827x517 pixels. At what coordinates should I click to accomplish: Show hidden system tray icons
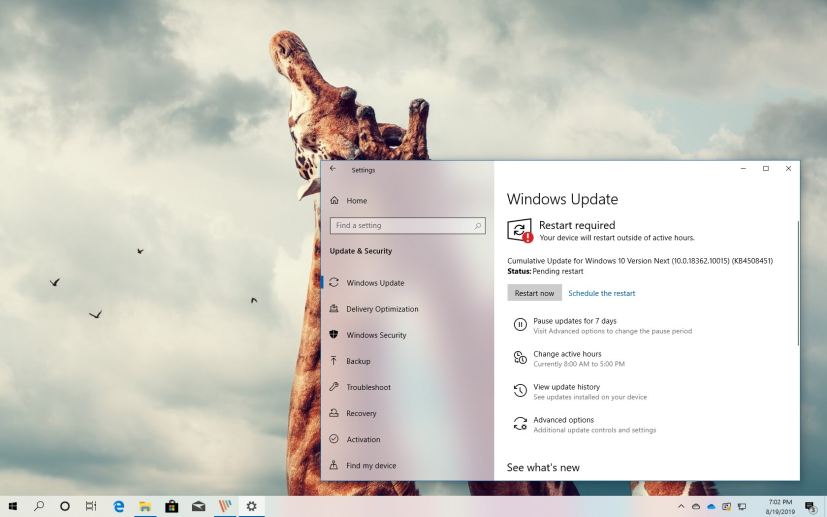pos(681,507)
